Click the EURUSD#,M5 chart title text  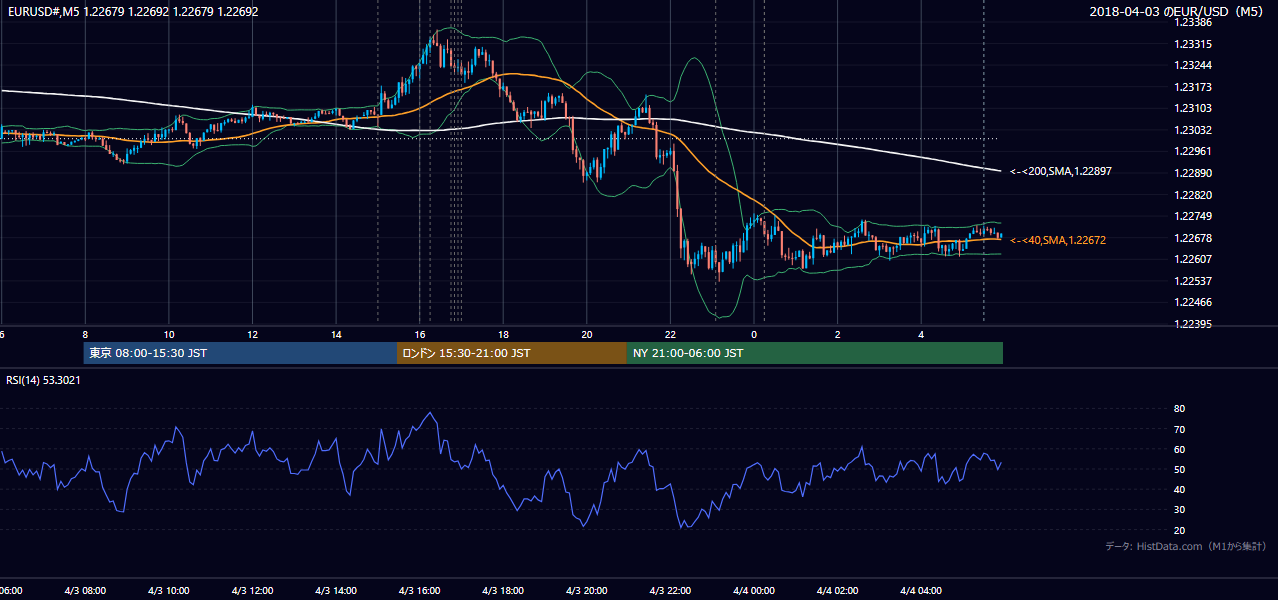(131, 12)
